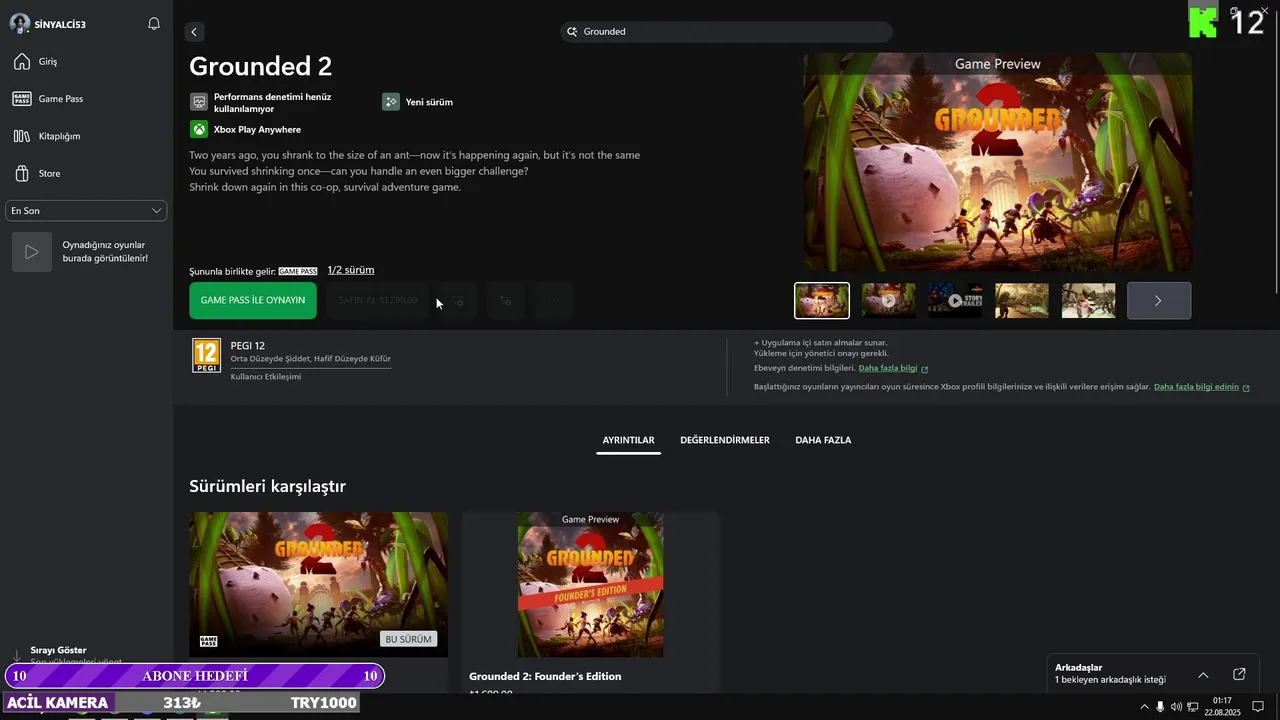Open the more options ellipsis button
This screenshot has width=1280, height=720.
(x=554, y=300)
